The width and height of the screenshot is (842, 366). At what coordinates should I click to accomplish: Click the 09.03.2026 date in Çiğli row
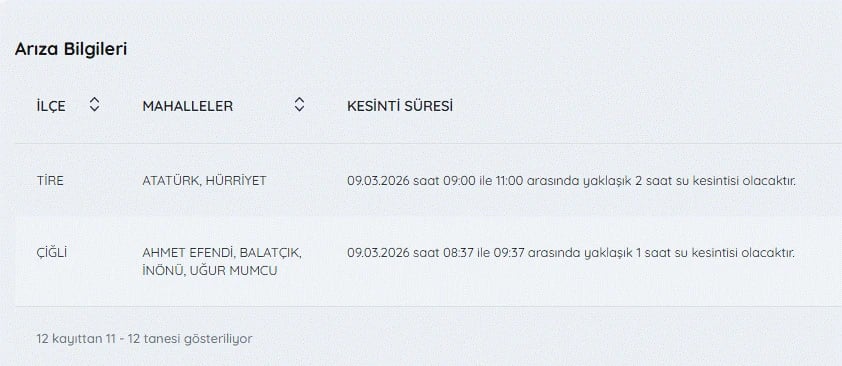(378, 253)
